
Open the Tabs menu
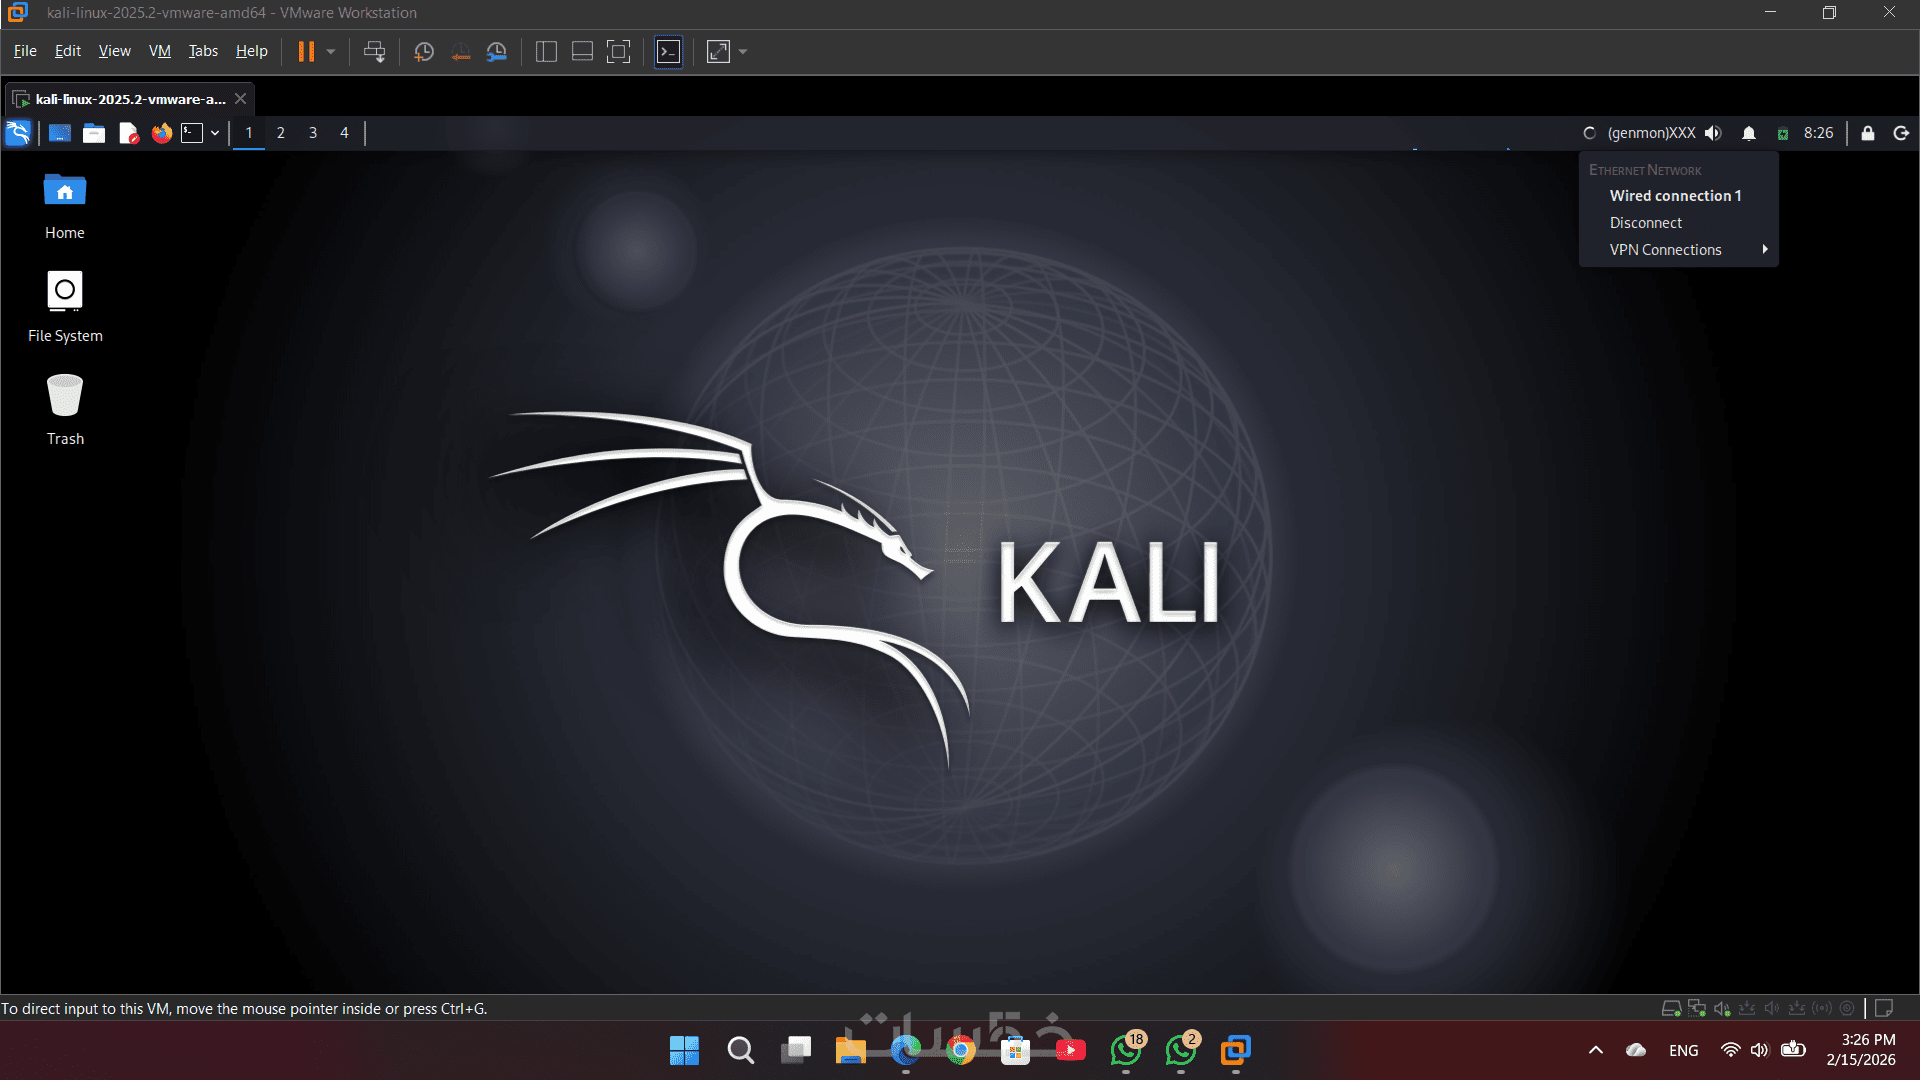tap(203, 51)
